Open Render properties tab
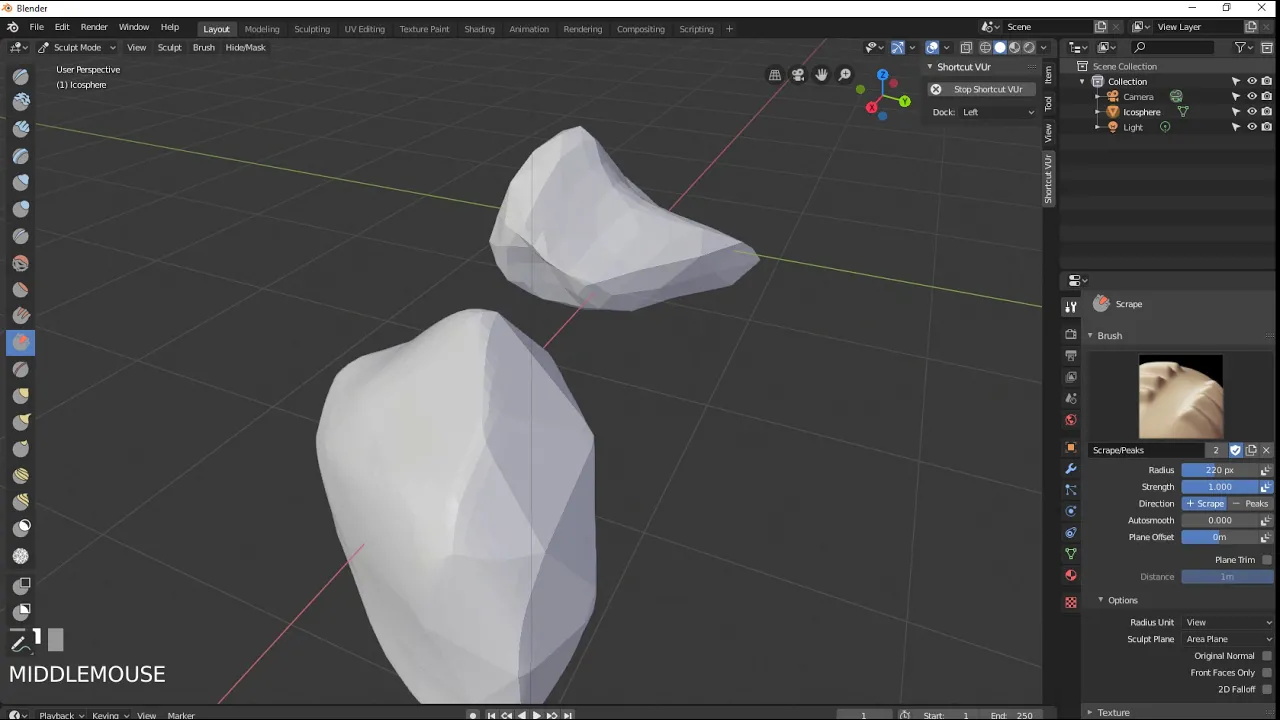 (1071, 334)
